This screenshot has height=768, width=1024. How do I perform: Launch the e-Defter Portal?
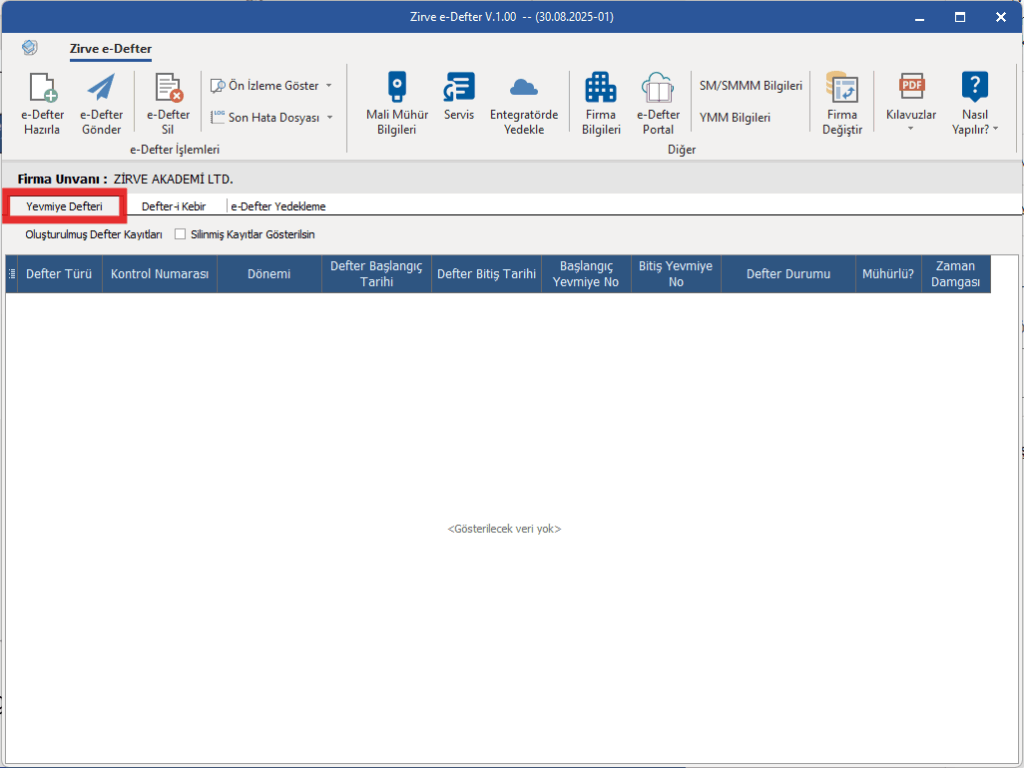coord(658,103)
